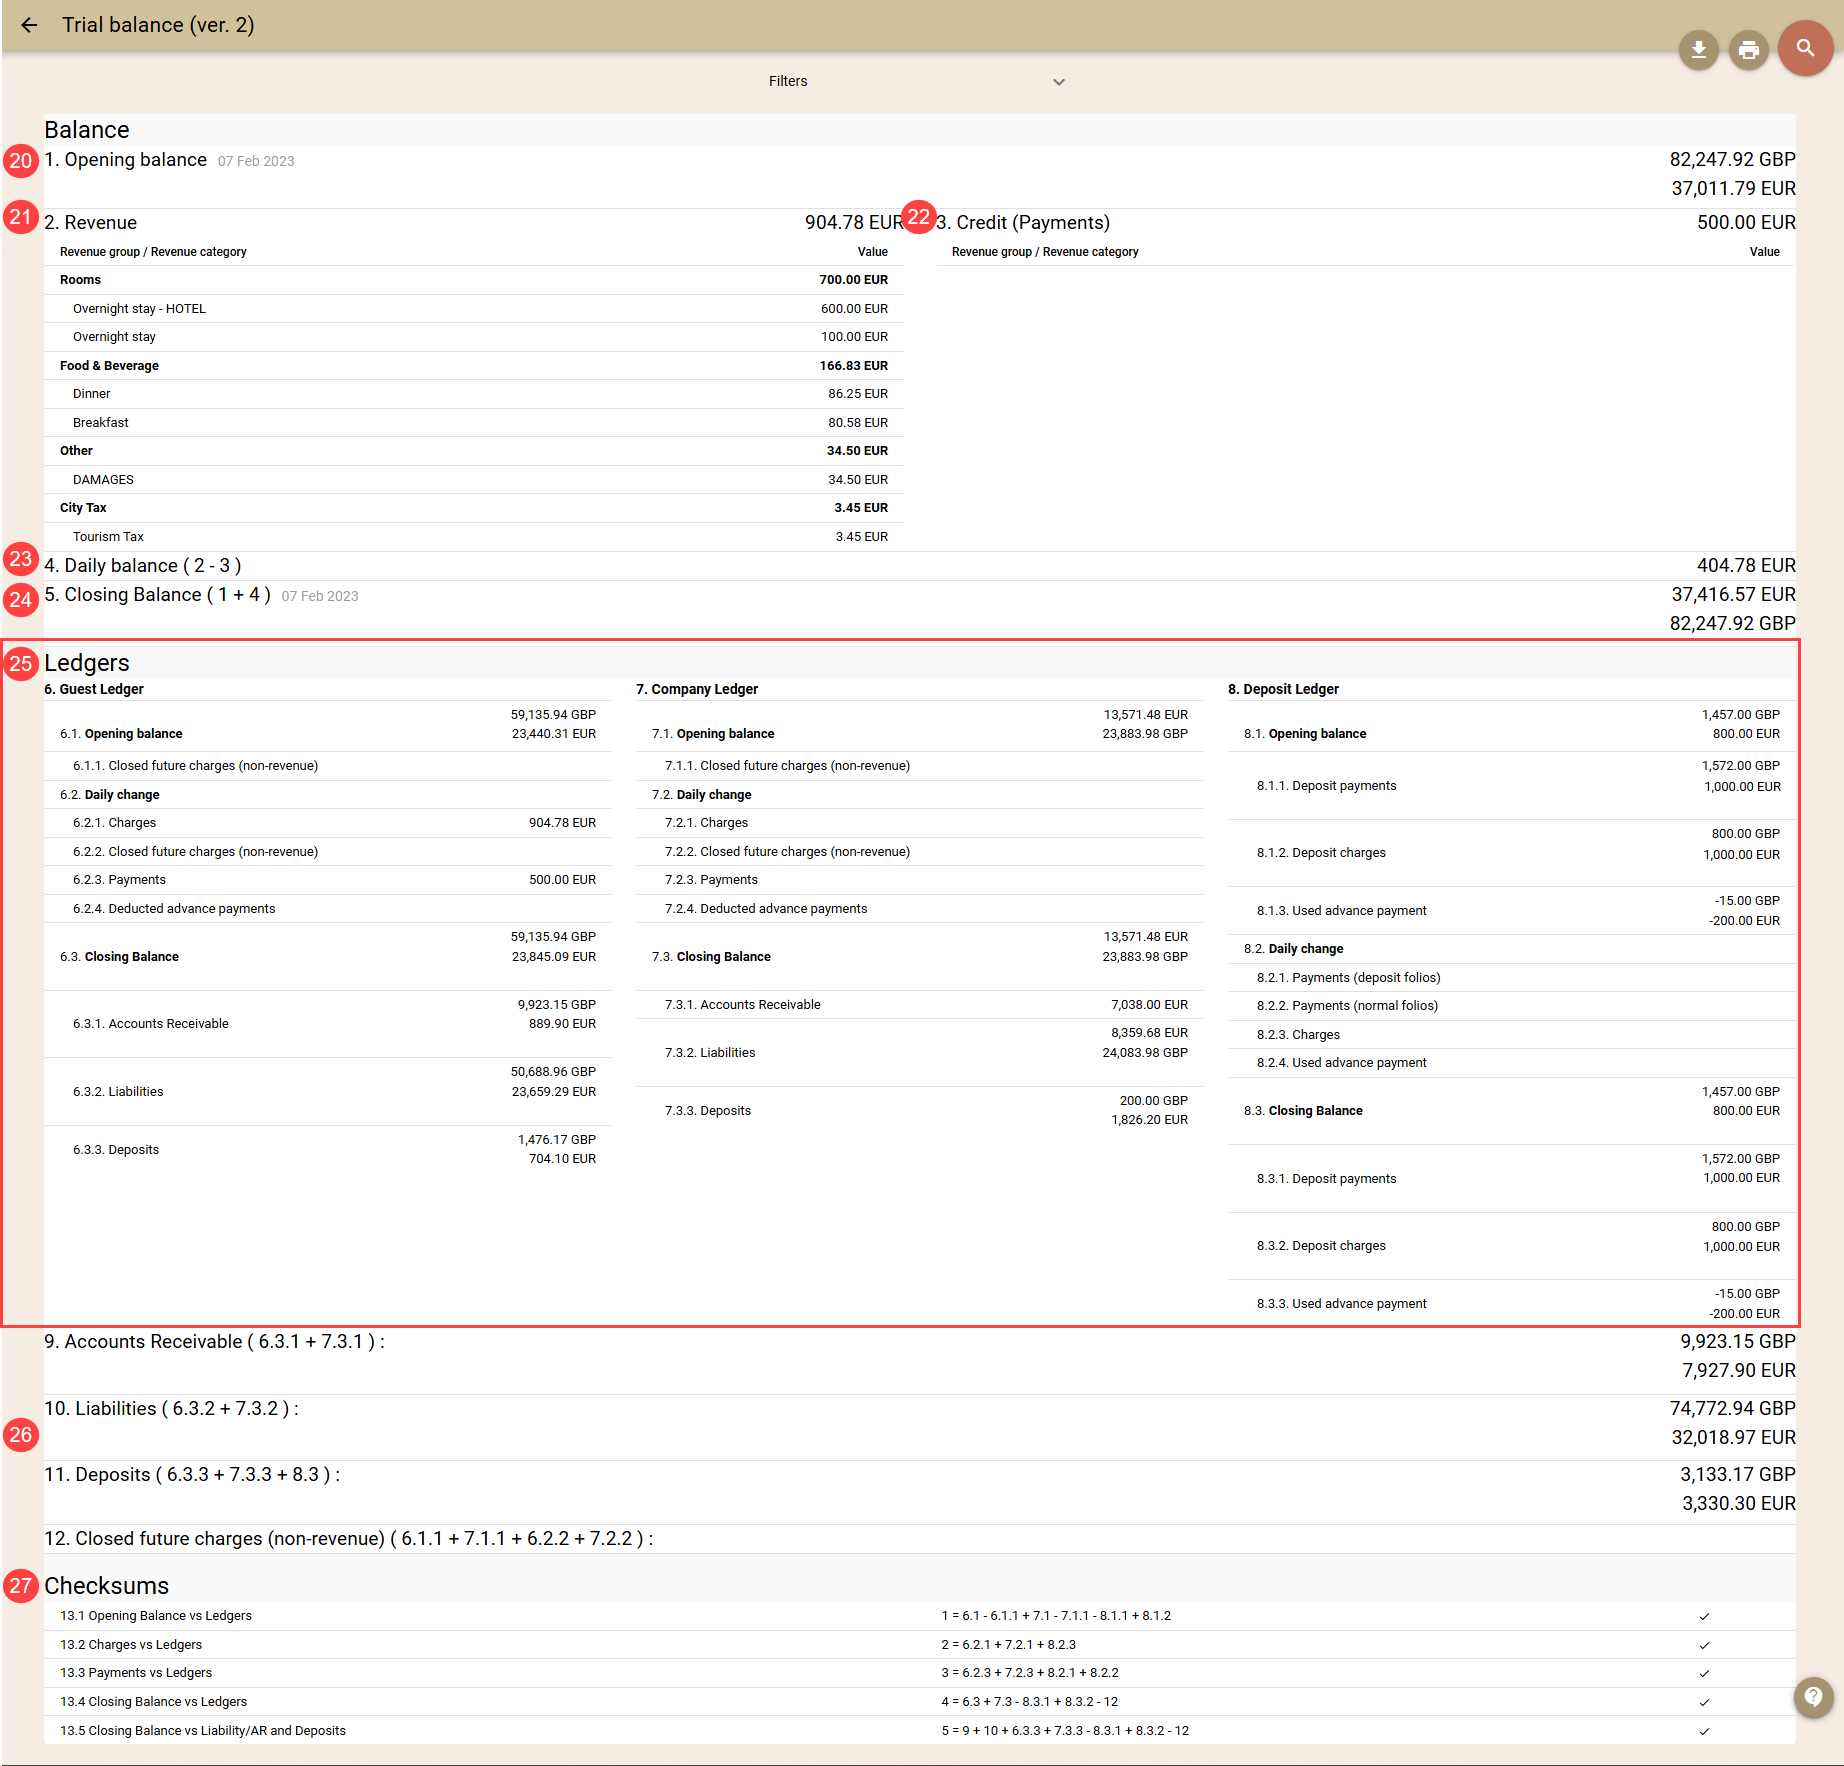
Task: Select 6.3.2. Liabilities row
Action: 328,1092
